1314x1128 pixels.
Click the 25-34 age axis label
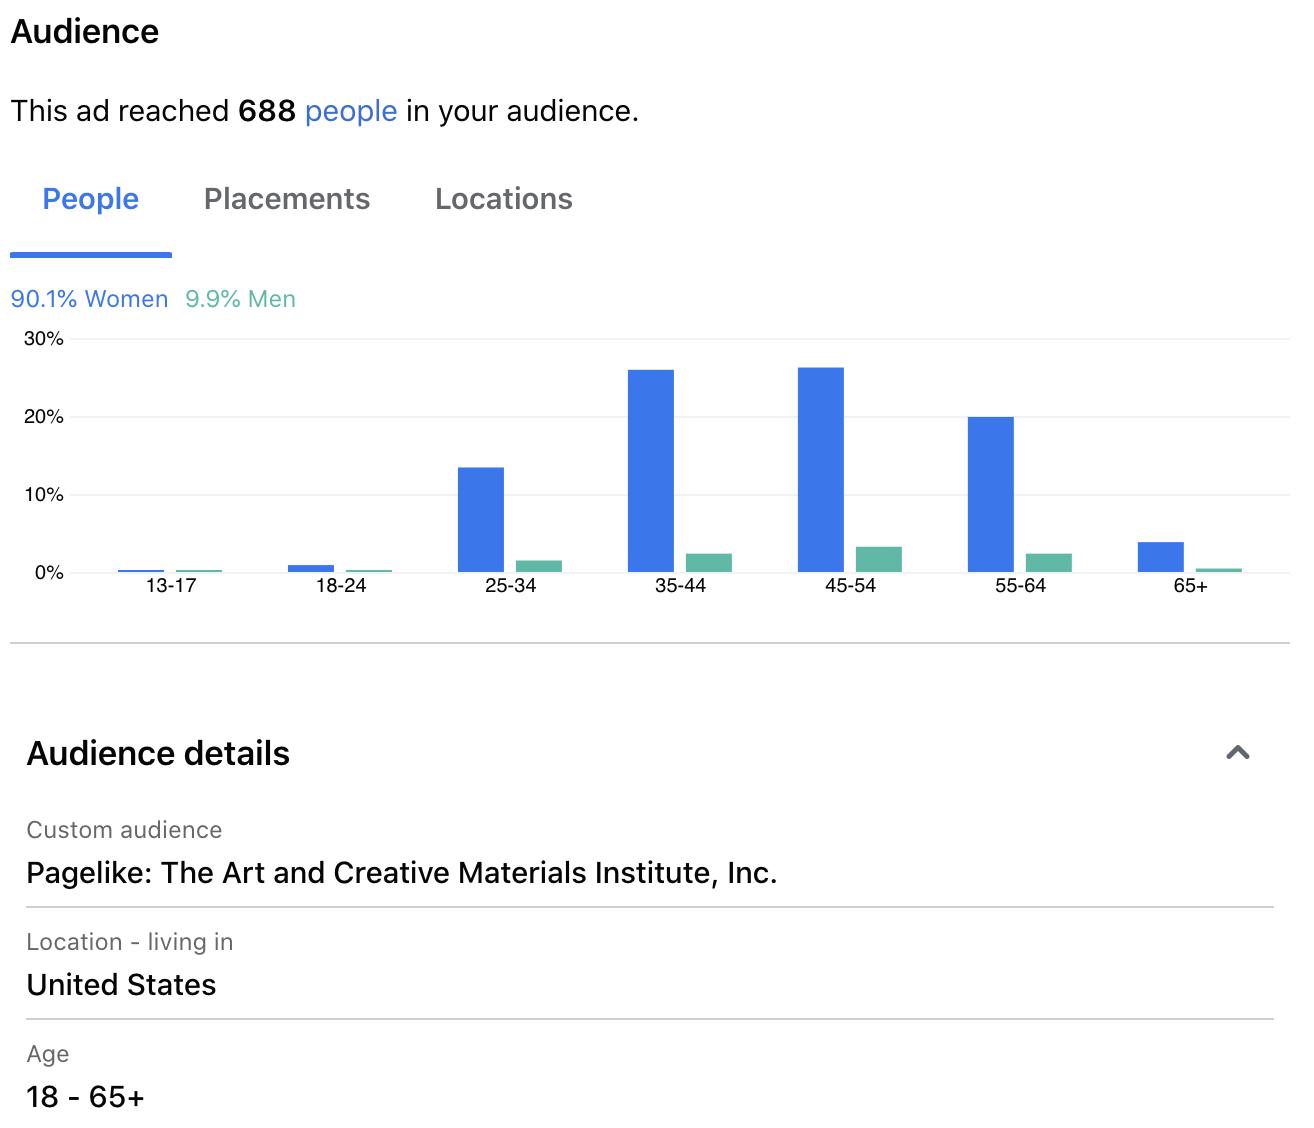pos(511,586)
